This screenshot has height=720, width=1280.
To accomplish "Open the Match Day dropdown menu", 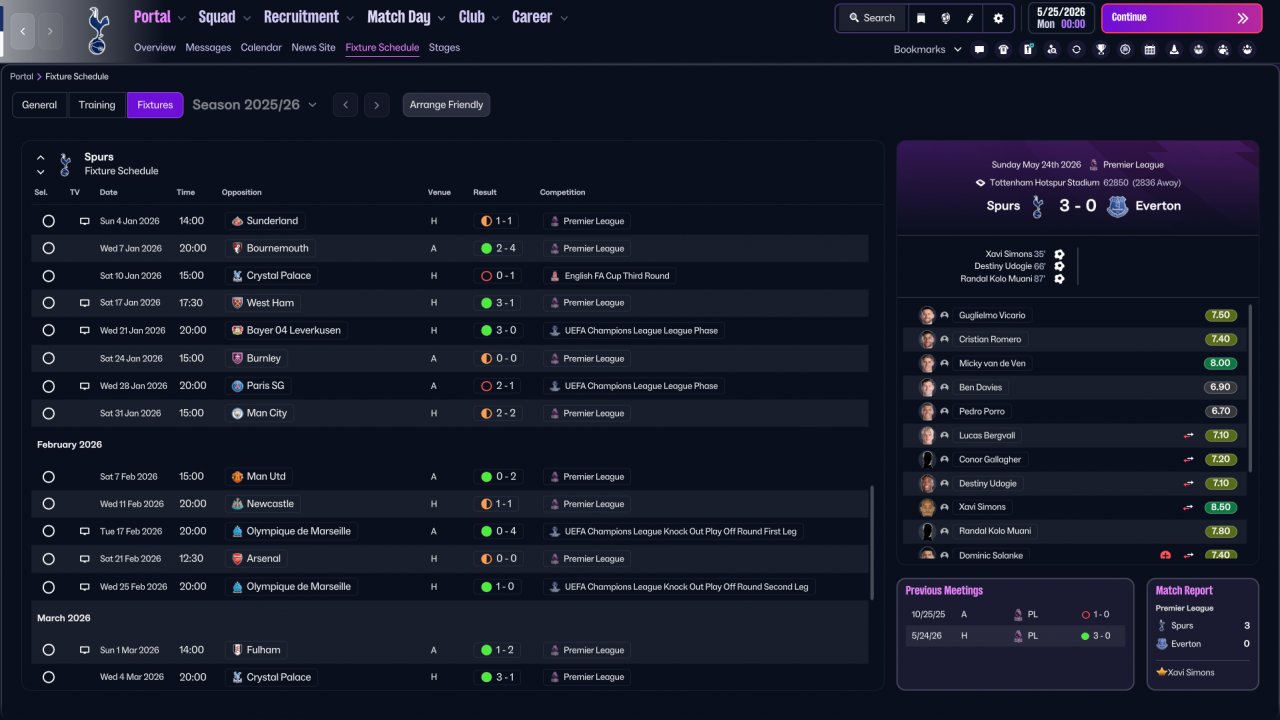I will click(x=406, y=17).
